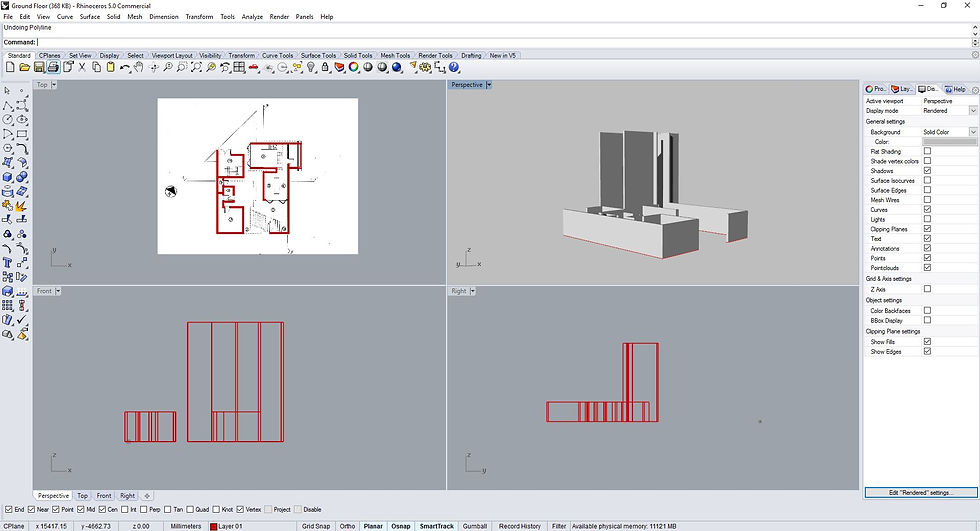Screen dimensions: 980x531
Task: Open Help with the question mark icon
Action: click(x=454, y=67)
